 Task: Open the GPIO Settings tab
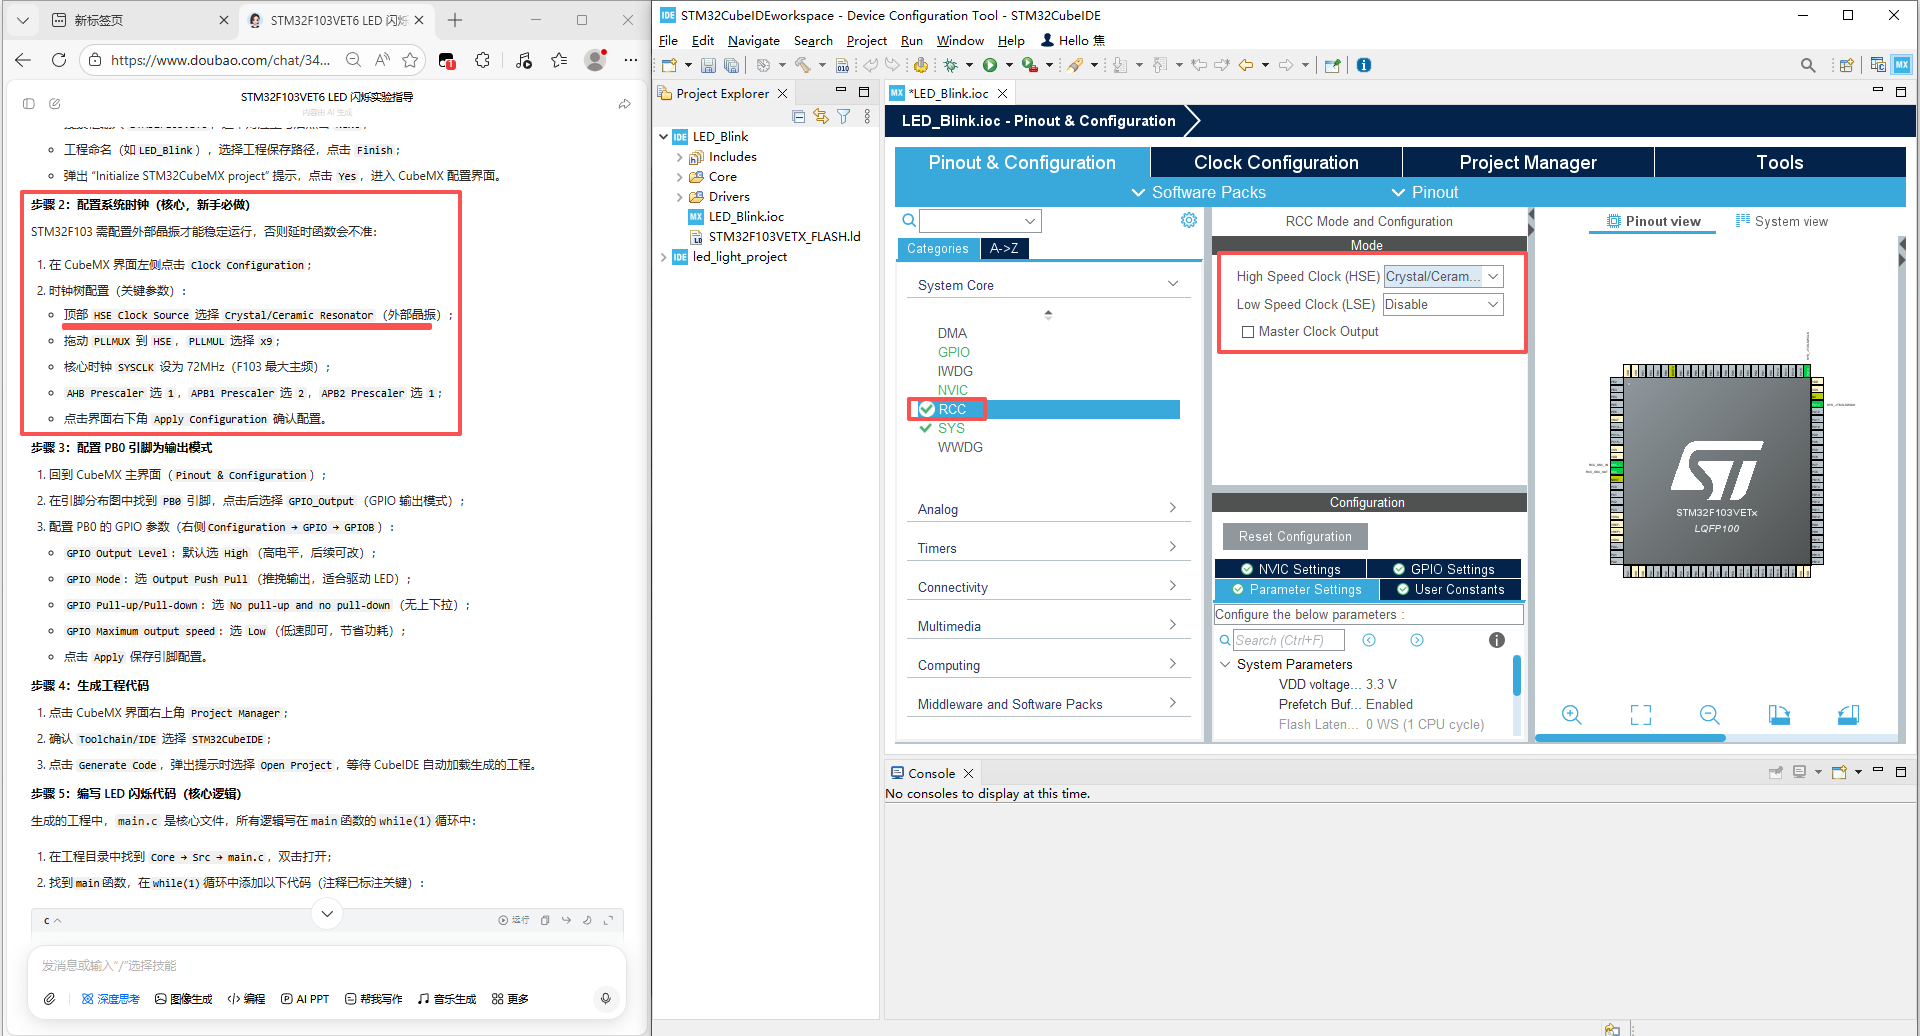(1443, 569)
